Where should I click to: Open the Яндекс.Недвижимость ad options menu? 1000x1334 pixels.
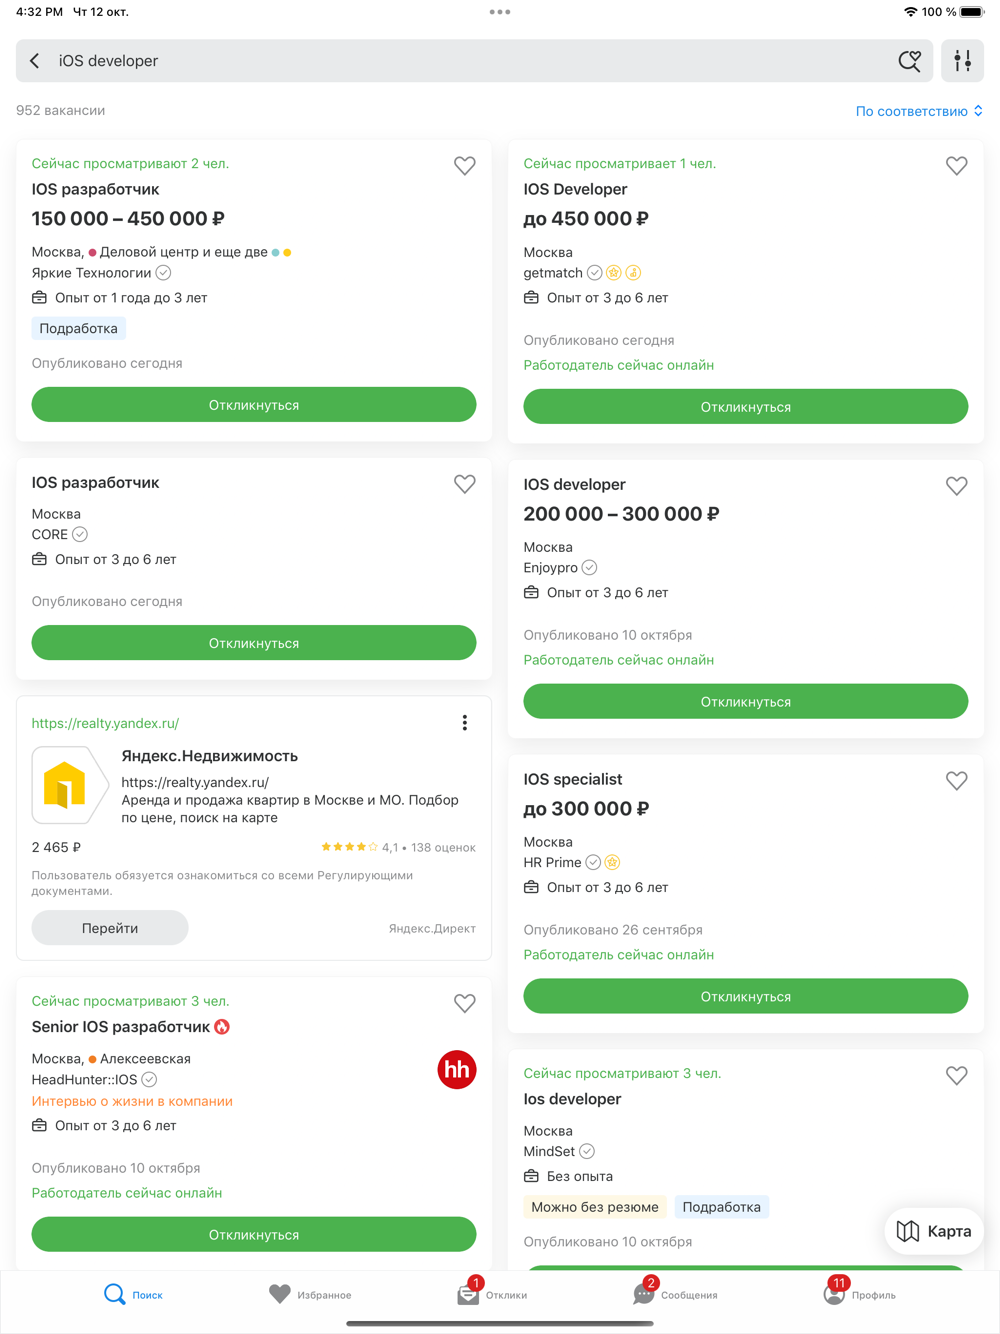pyautogui.click(x=465, y=723)
